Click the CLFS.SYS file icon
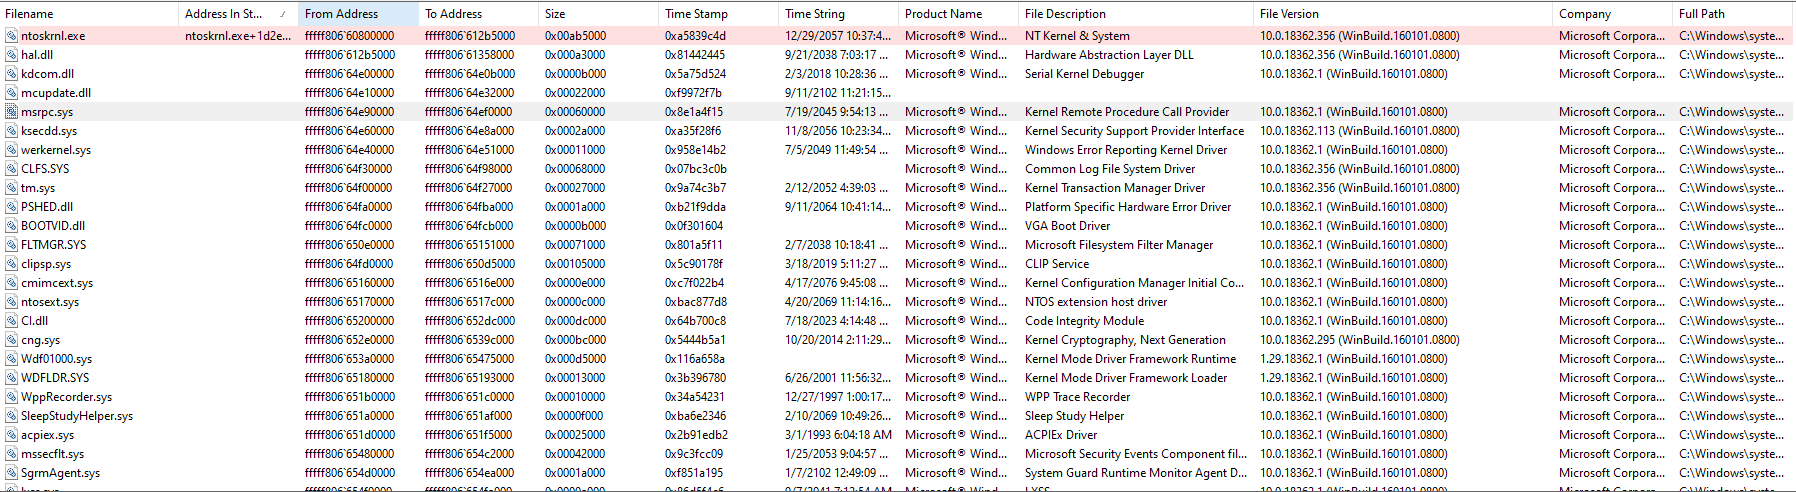This screenshot has width=1796, height=492. tap(11, 169)
